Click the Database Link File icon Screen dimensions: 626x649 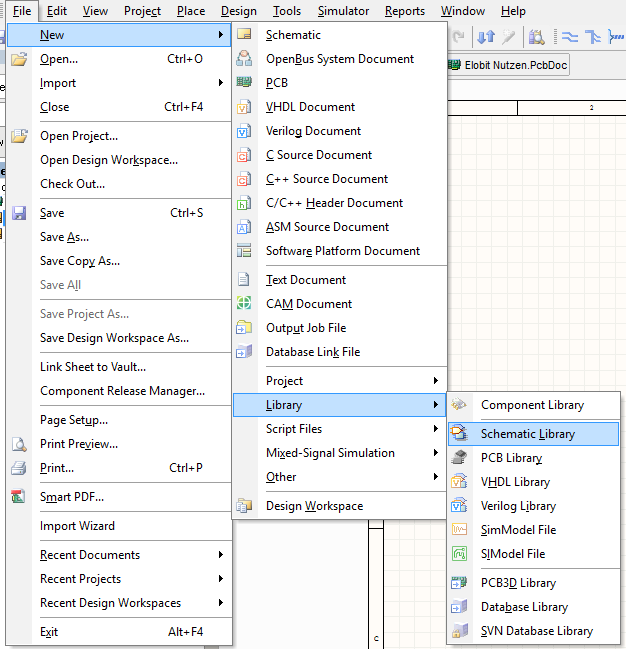(245, 352)
